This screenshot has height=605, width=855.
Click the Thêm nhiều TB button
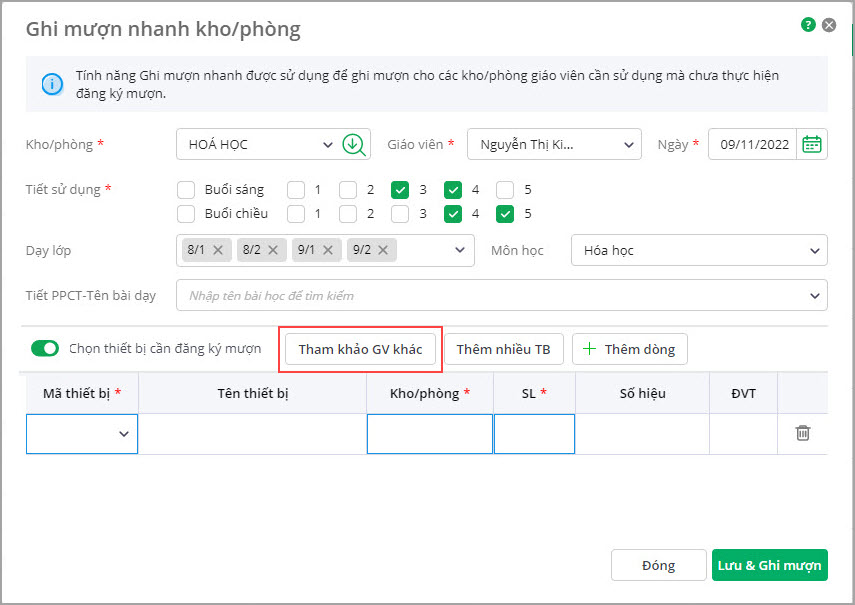[x=503, y=349]
